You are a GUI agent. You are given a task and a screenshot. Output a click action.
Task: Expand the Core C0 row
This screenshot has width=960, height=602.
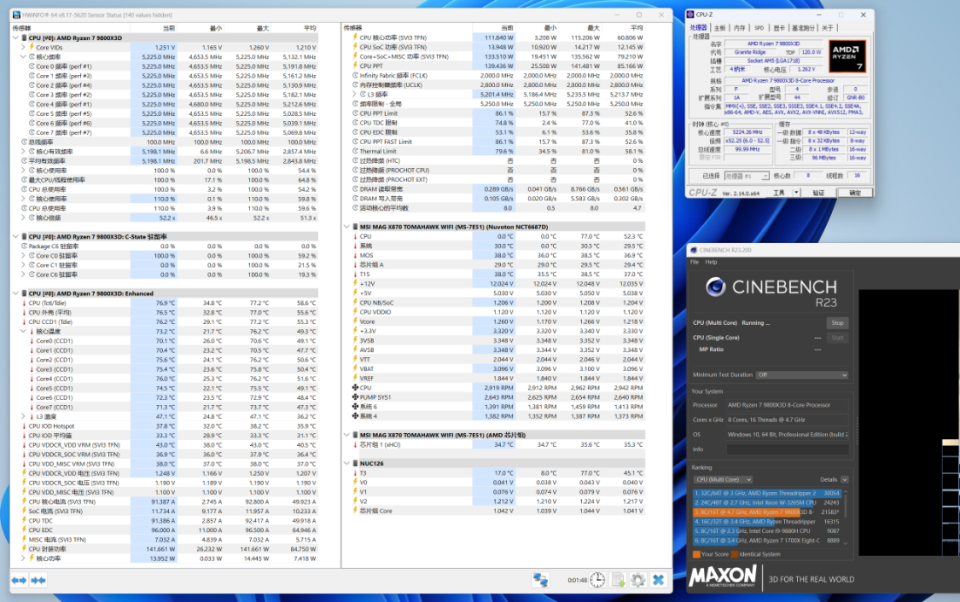click(23, 255)
